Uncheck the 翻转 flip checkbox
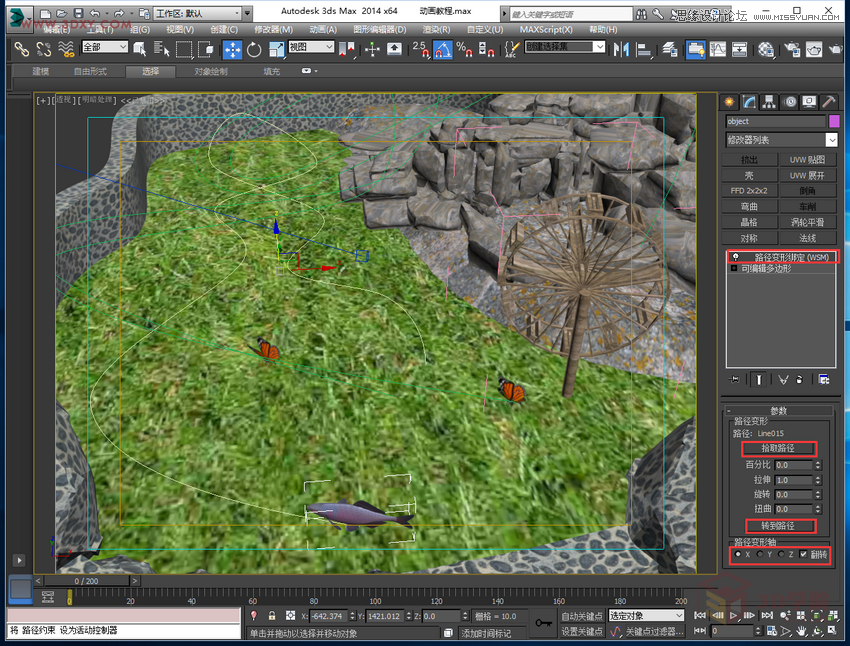 tap(803, 554)
